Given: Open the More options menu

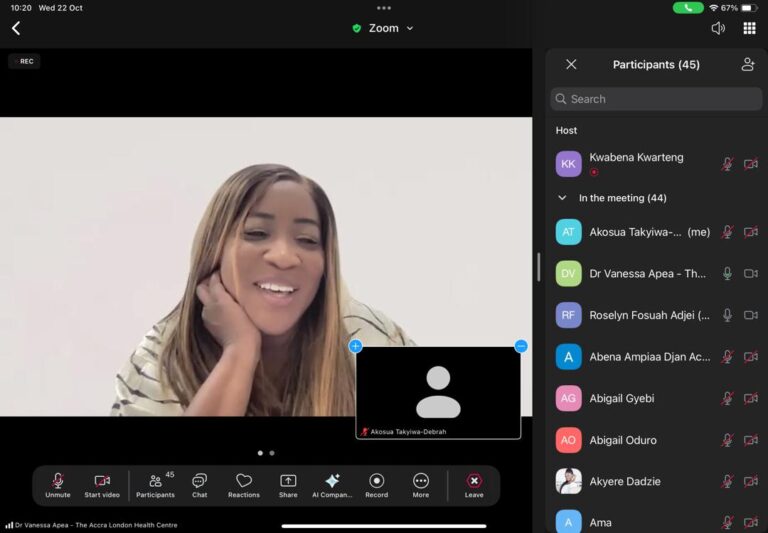Looking at the screenshot, I should 421,485.
